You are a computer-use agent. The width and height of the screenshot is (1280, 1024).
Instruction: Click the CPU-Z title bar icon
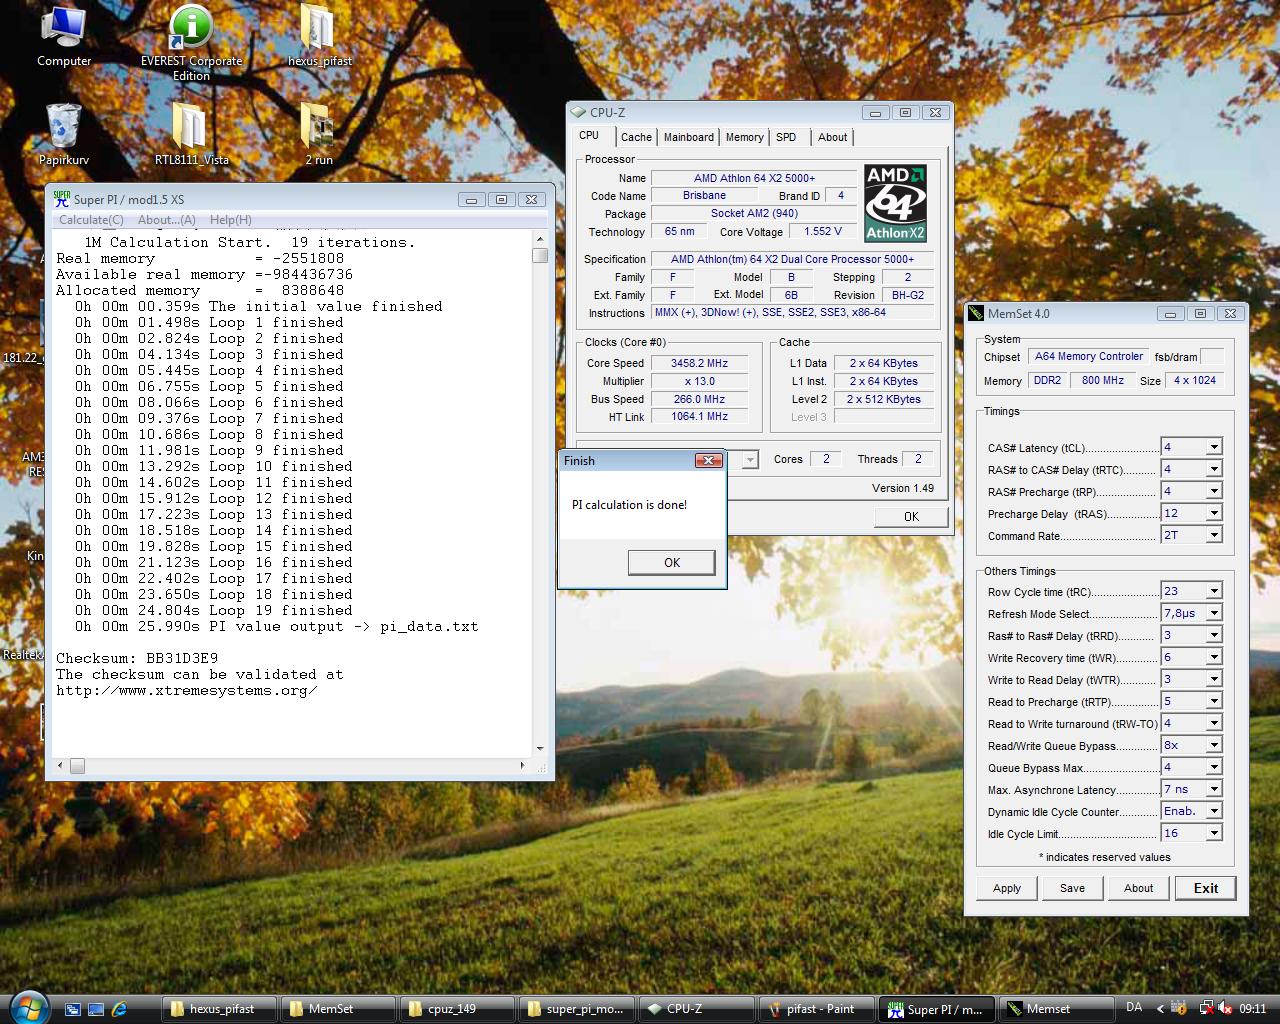[578, 113]
